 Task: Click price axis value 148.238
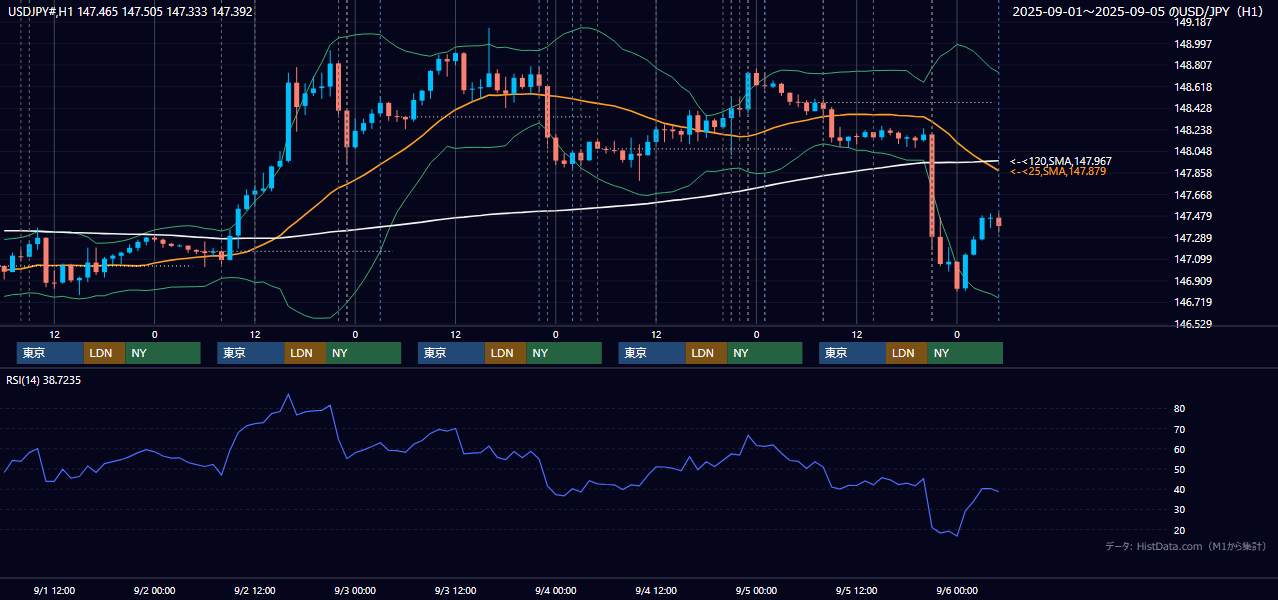pos(1192,130)
